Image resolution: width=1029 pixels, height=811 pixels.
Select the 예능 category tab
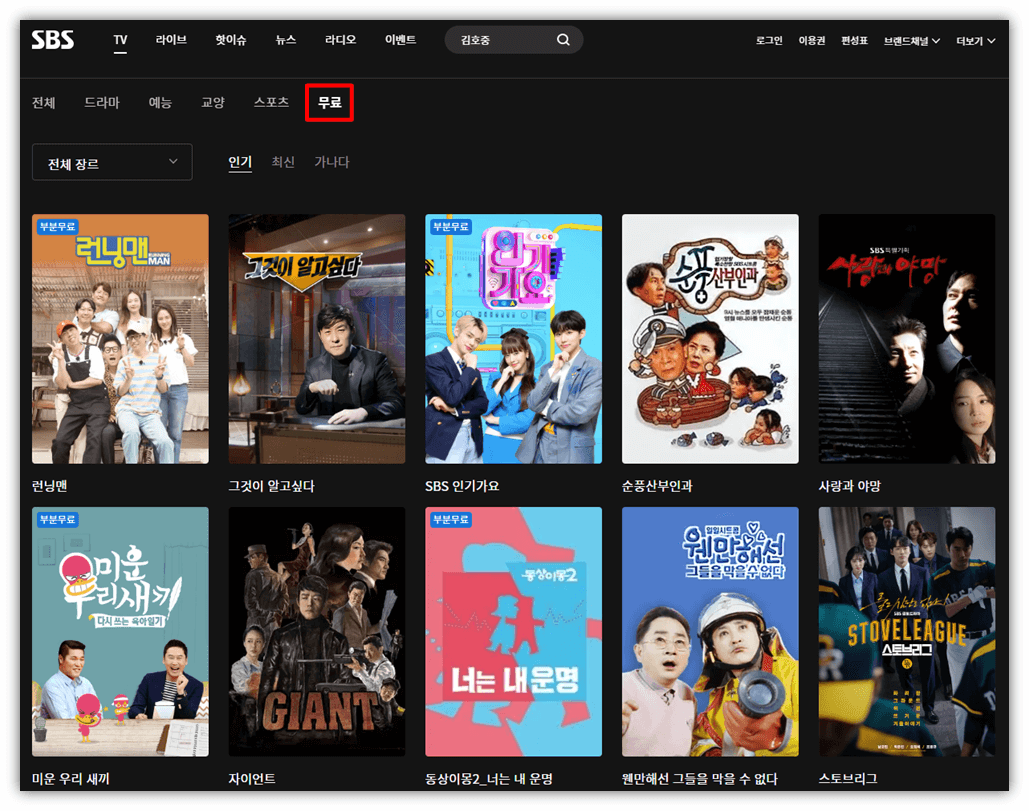click(160, 102)
